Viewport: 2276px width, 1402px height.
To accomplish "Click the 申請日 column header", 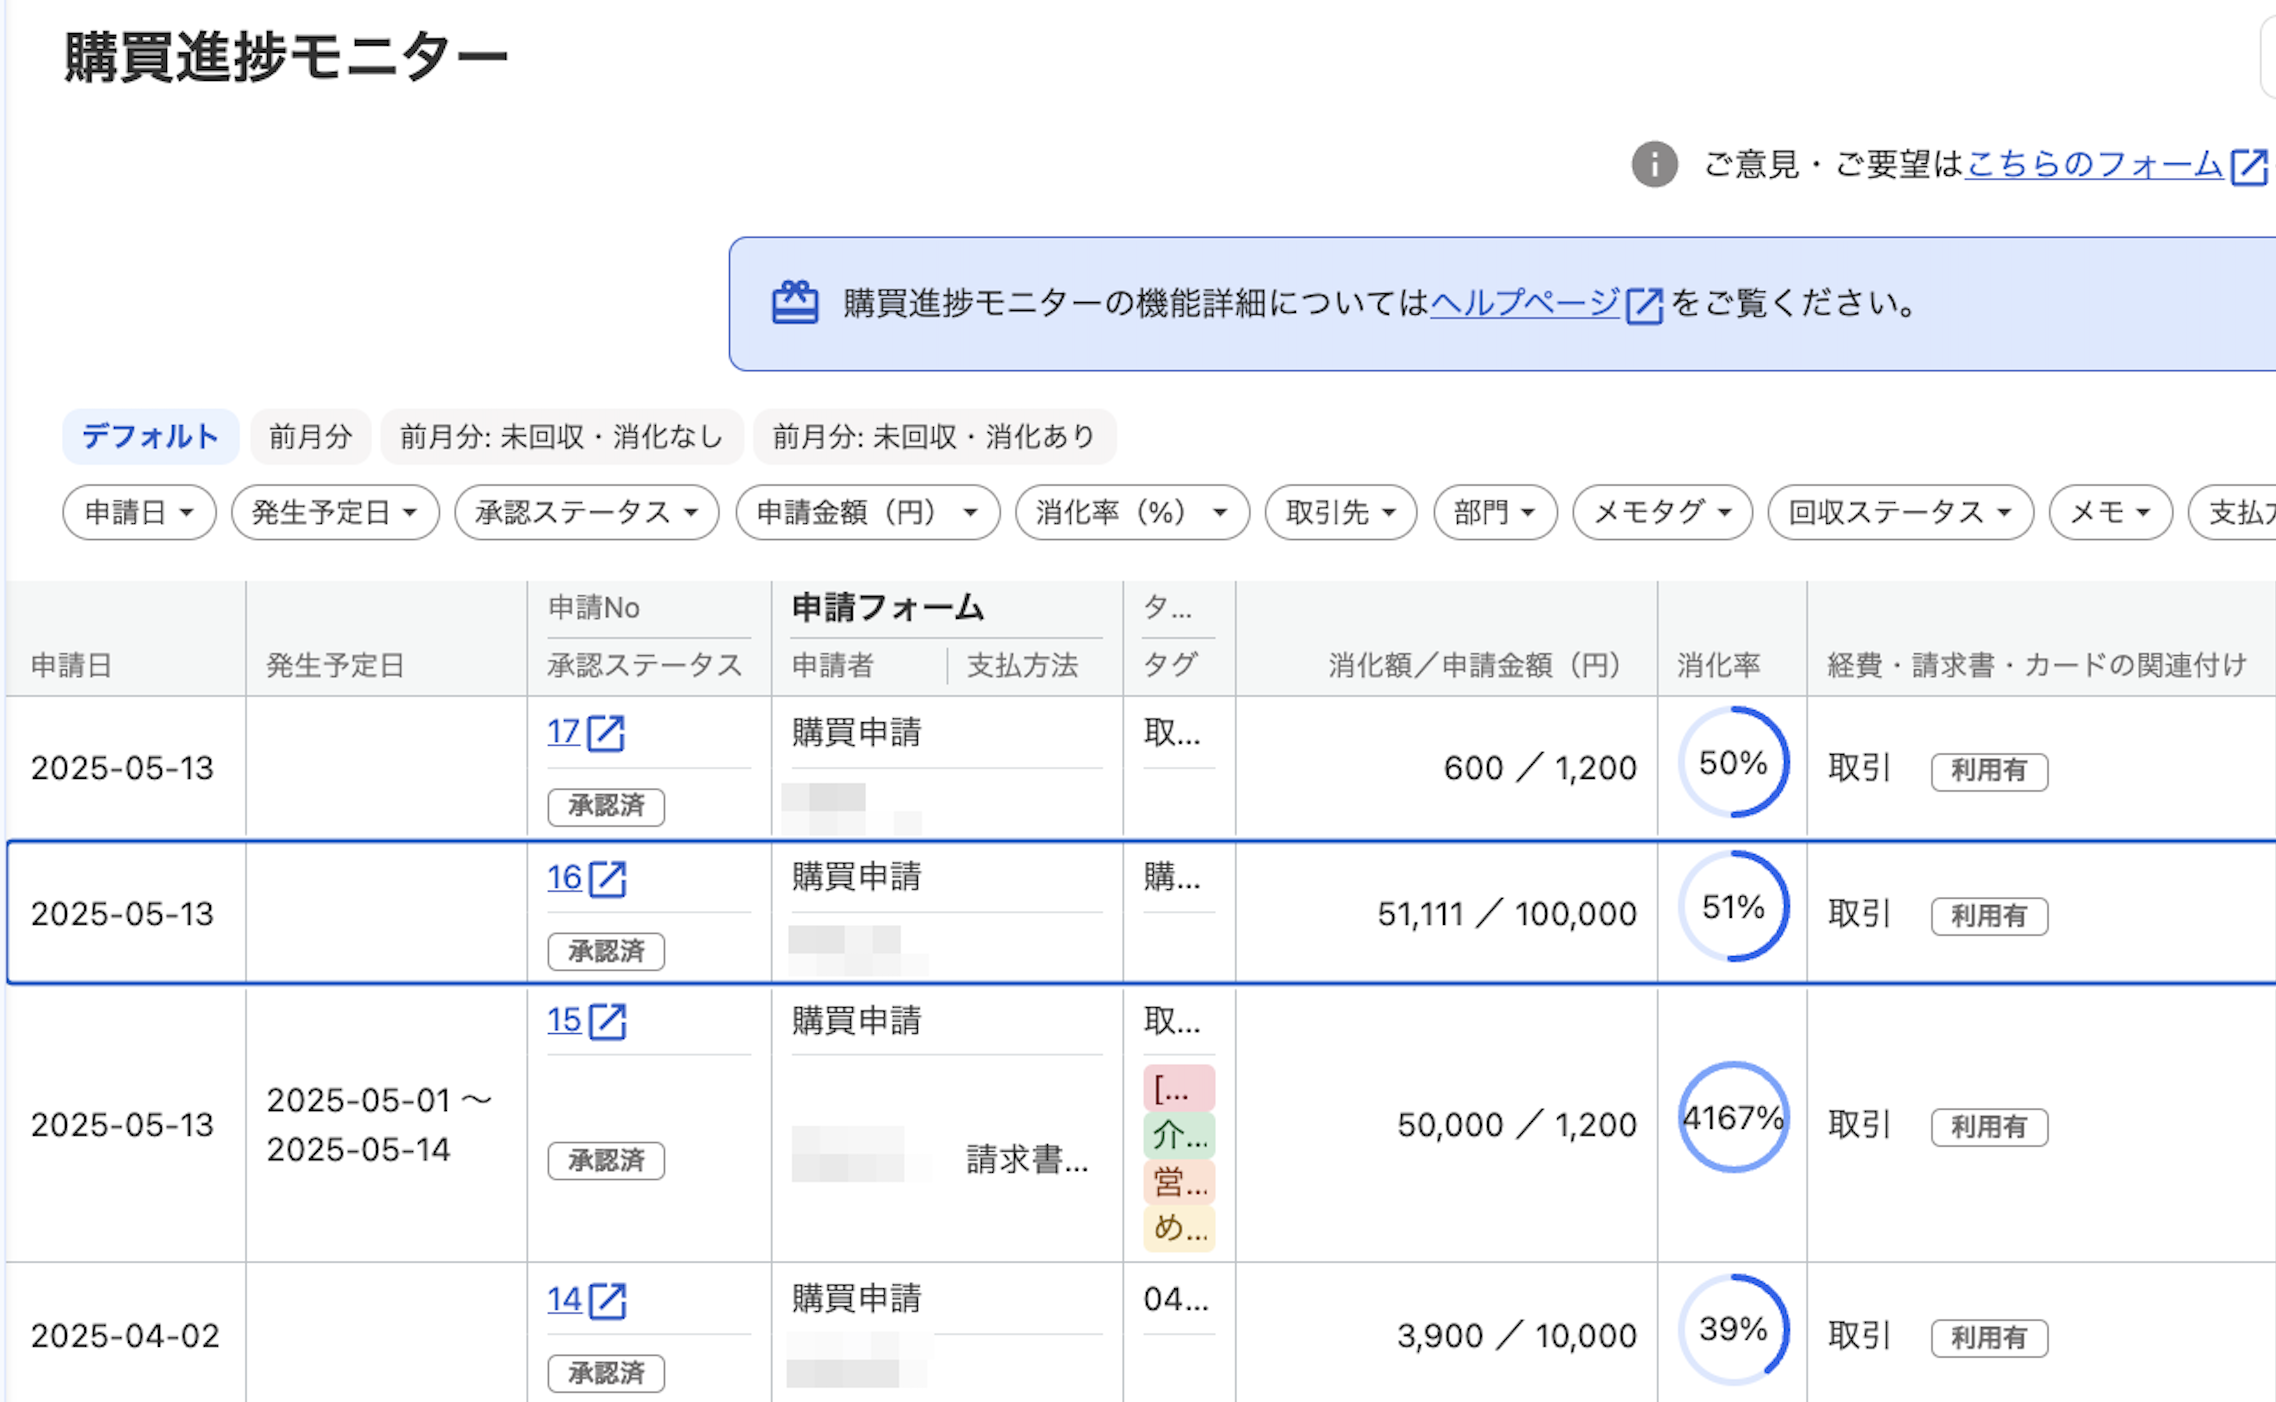I will [x=72, y=665].
